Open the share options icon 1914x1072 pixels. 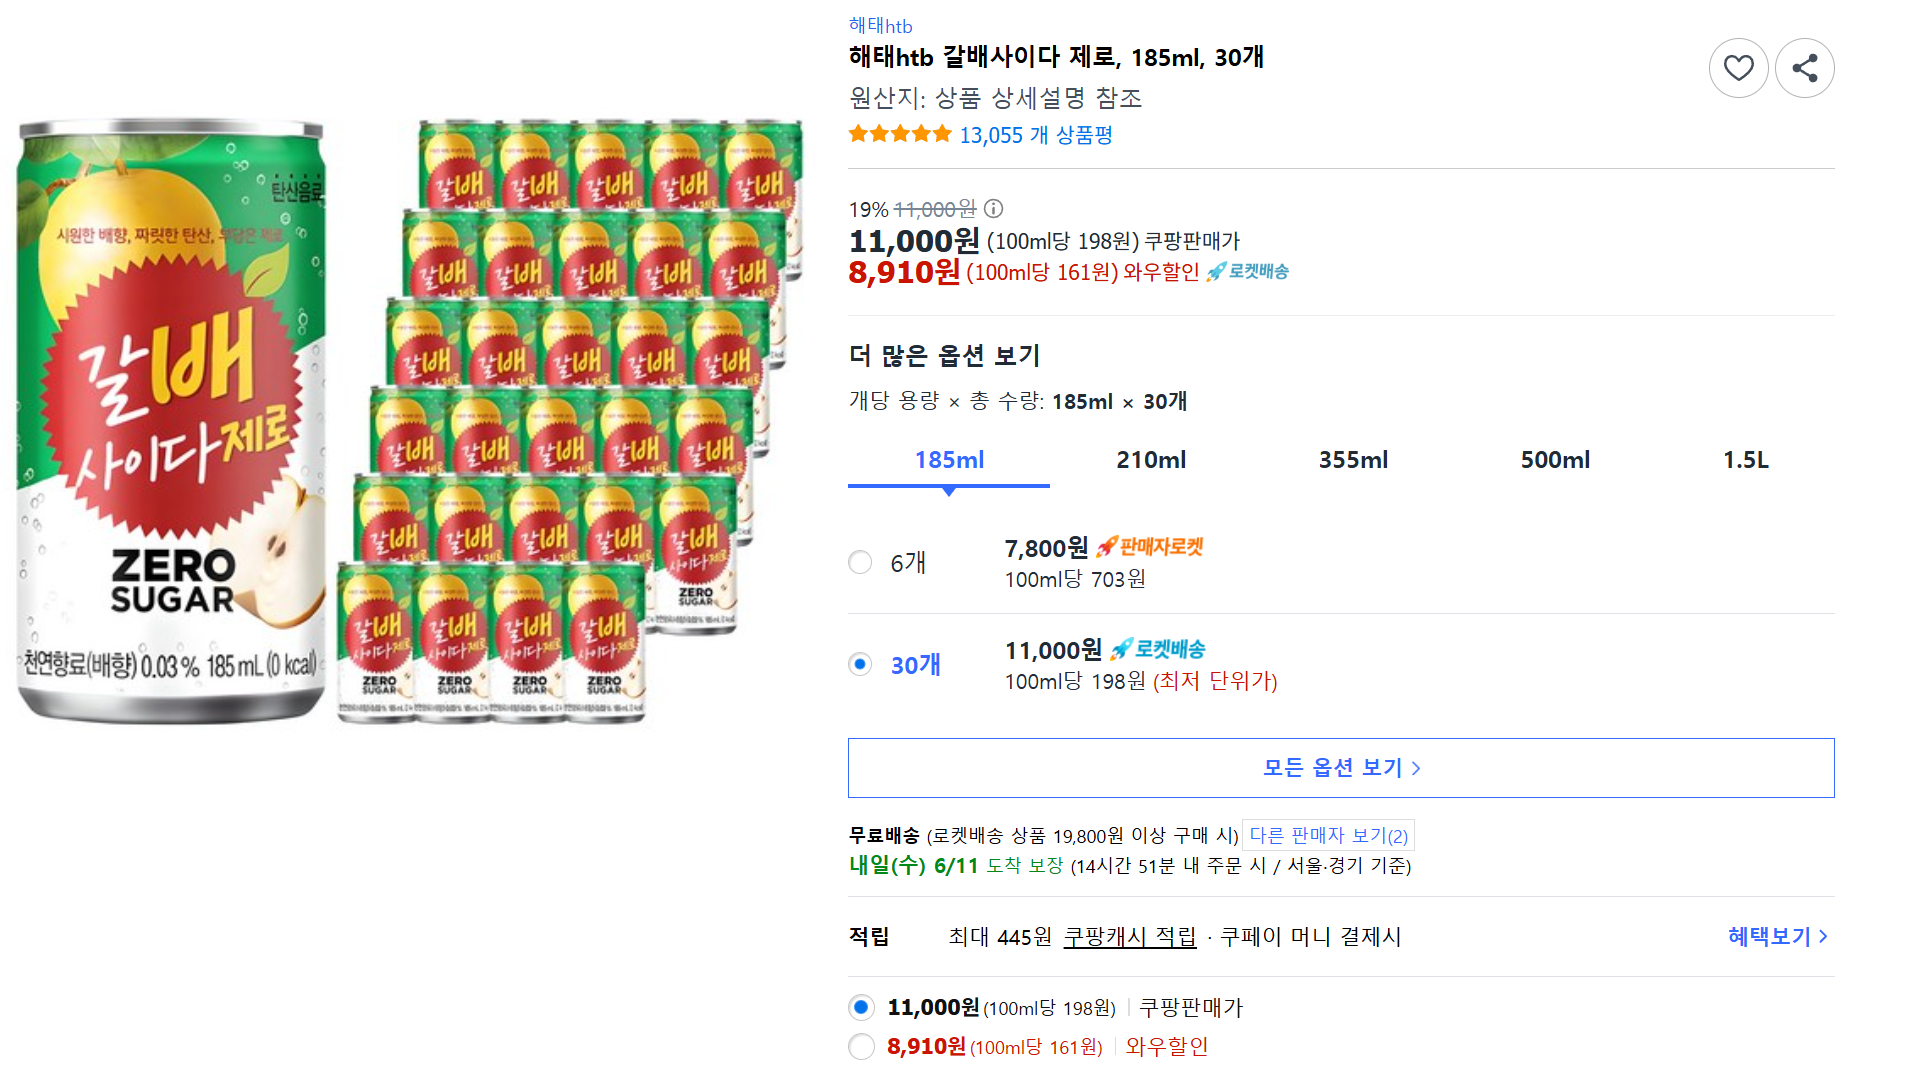click(1805, 67)
